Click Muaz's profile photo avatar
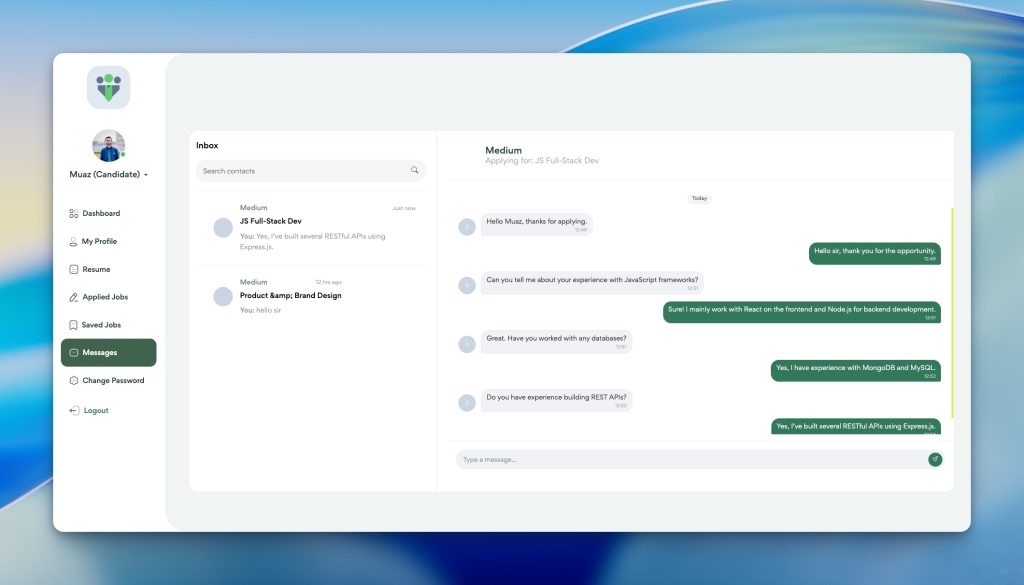This screenshot has height=585, width=1024. click(x=108, y=146)
